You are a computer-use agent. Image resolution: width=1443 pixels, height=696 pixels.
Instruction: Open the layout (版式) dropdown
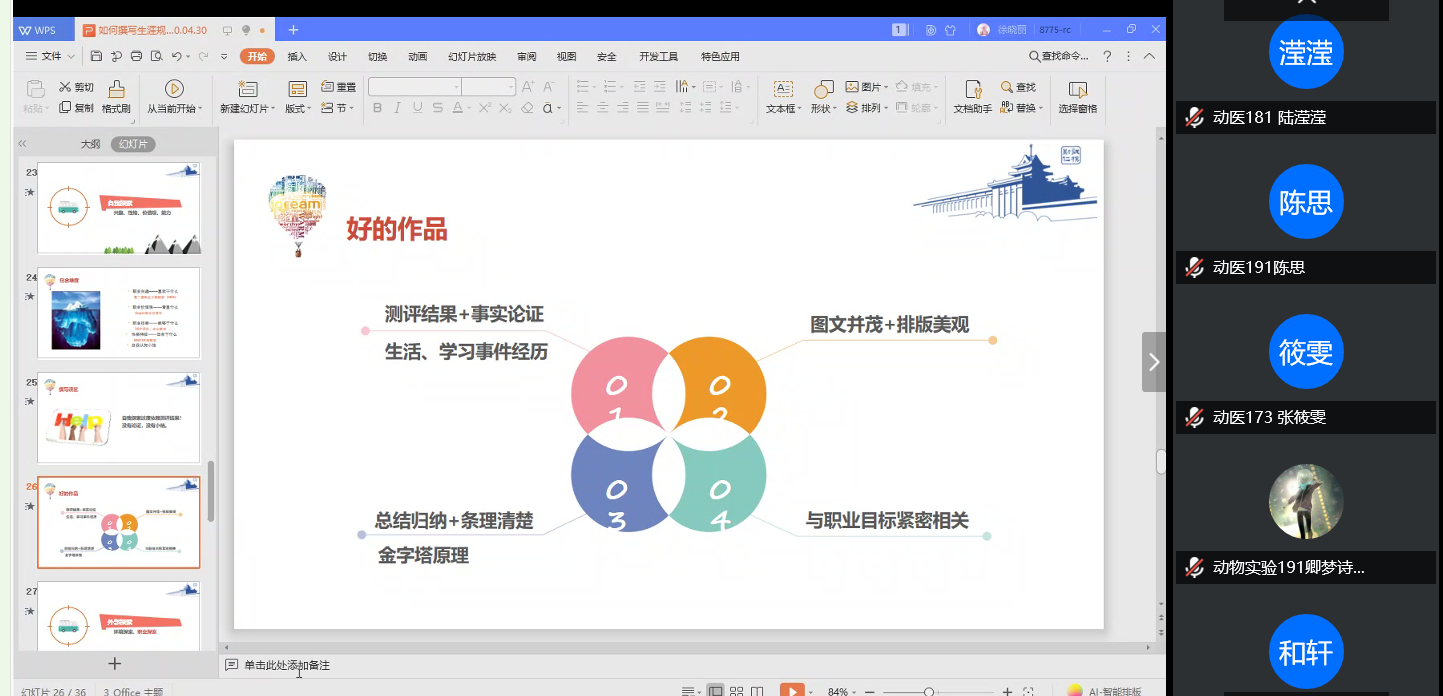(x=298, y=109)
